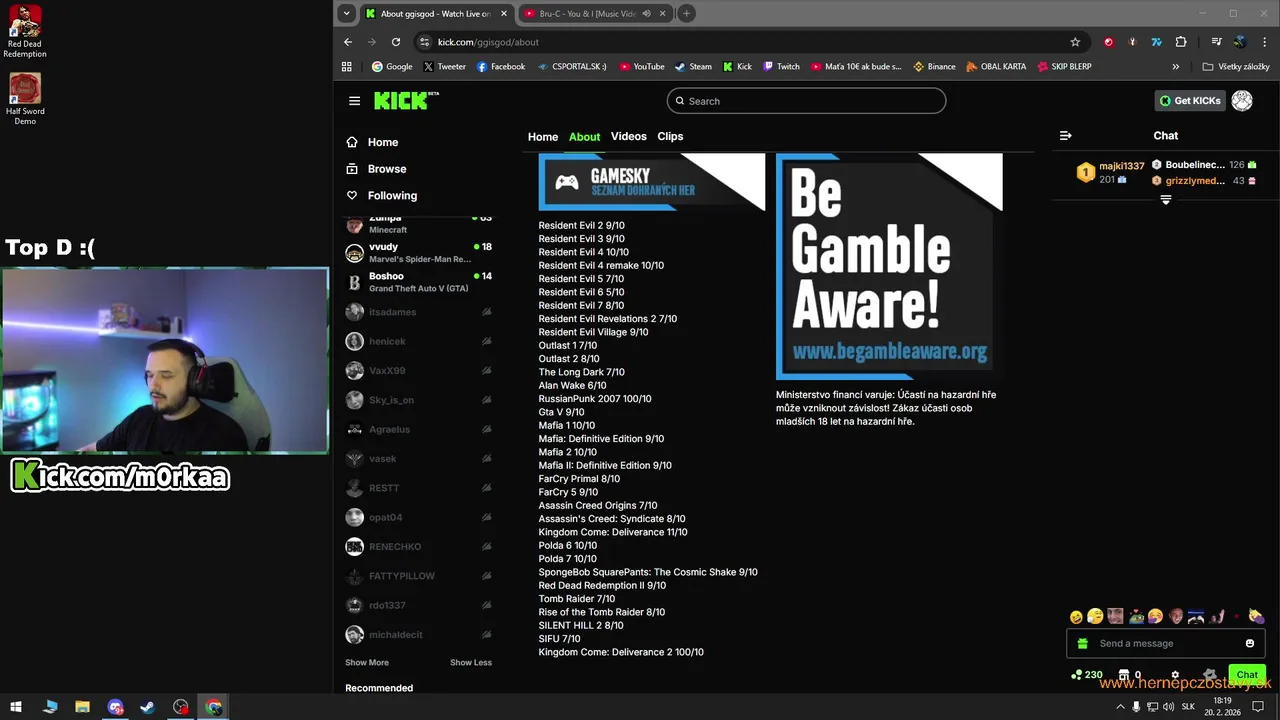Open Steam from the taskbar

(147, 707)
